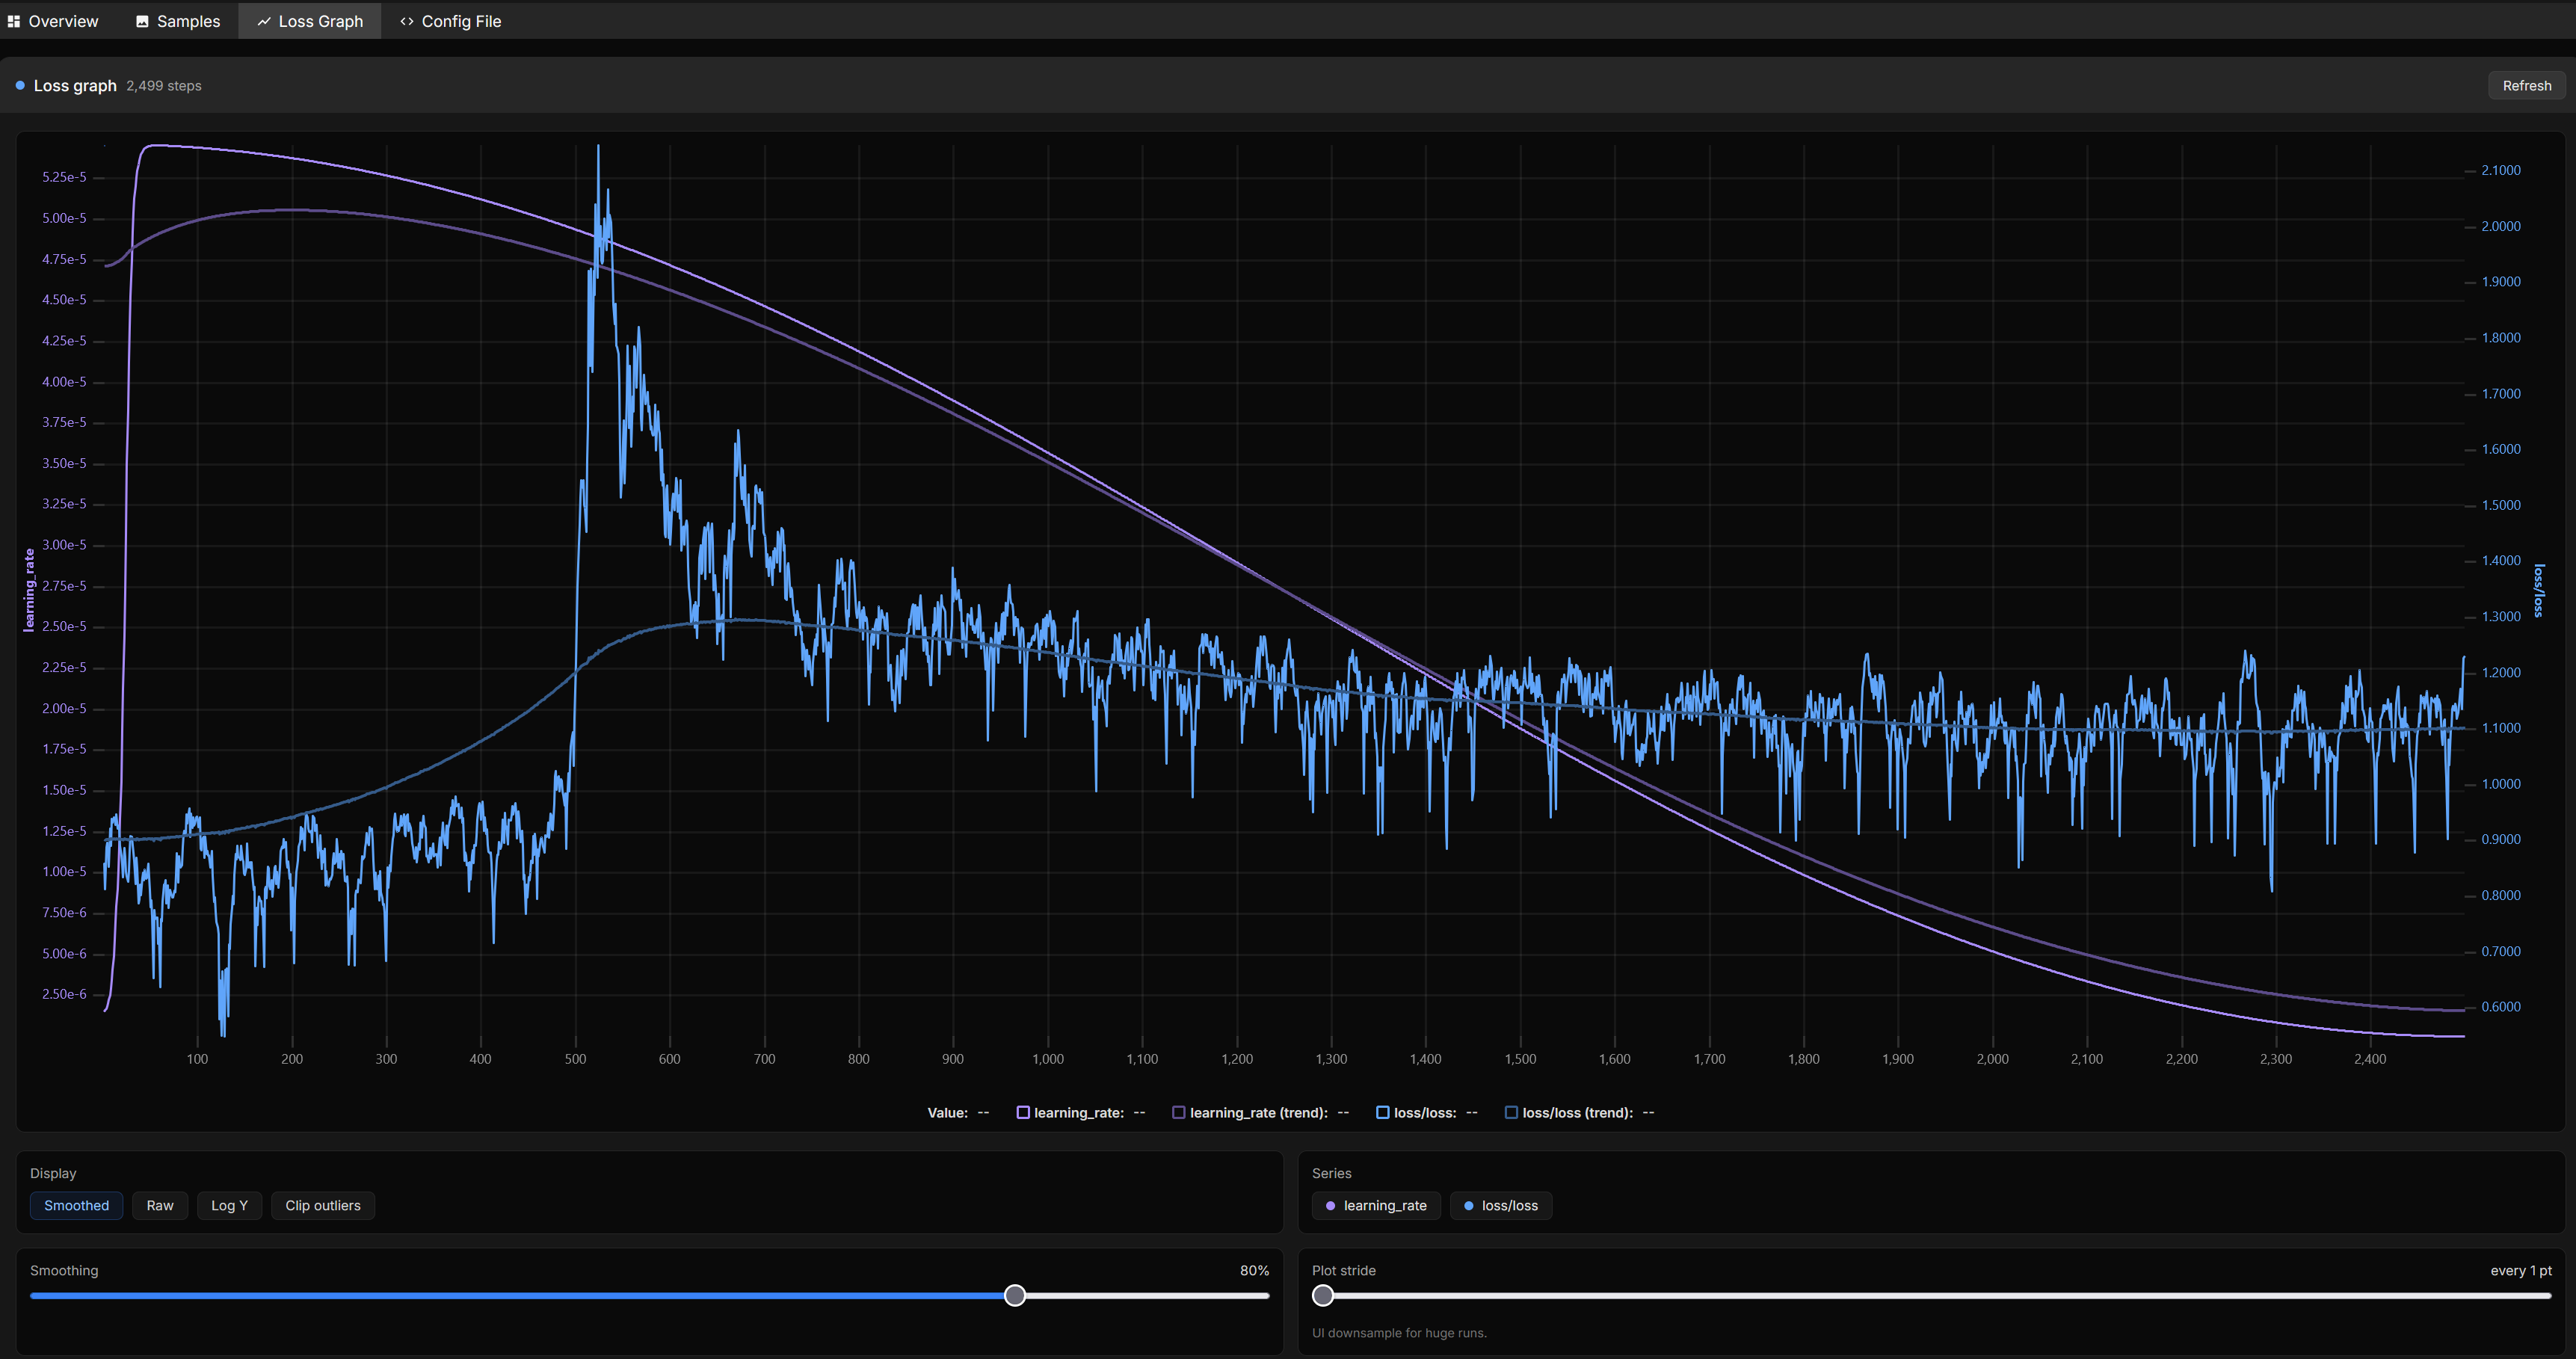The height and width of the screenshot is (1359, 2576).
Task: Click the blue dot beside Loss graph title
Action: (20, 86)
